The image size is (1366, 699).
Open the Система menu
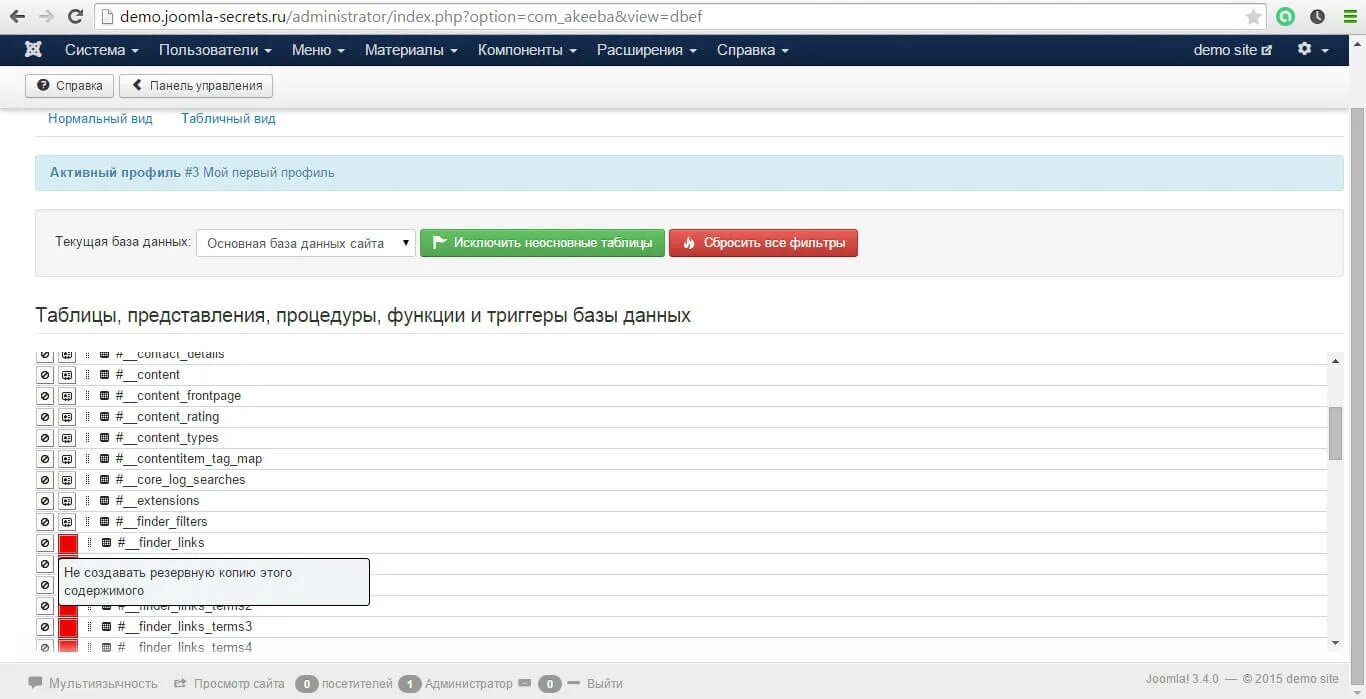point(100,49)
